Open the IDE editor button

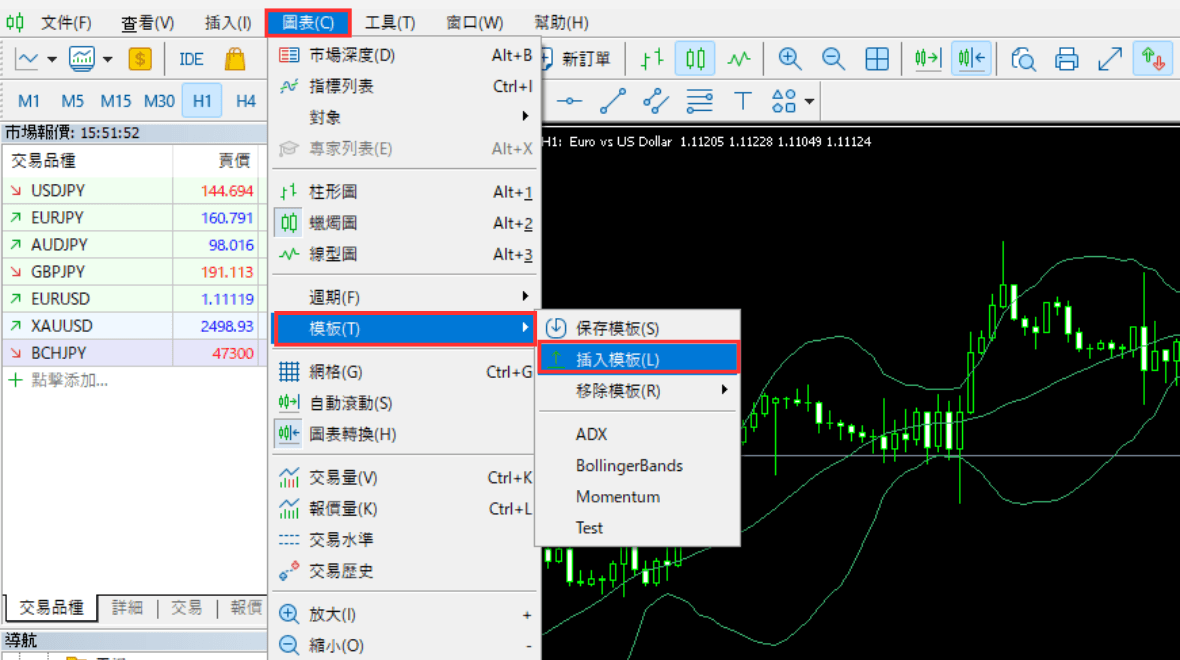pos(191,59)
